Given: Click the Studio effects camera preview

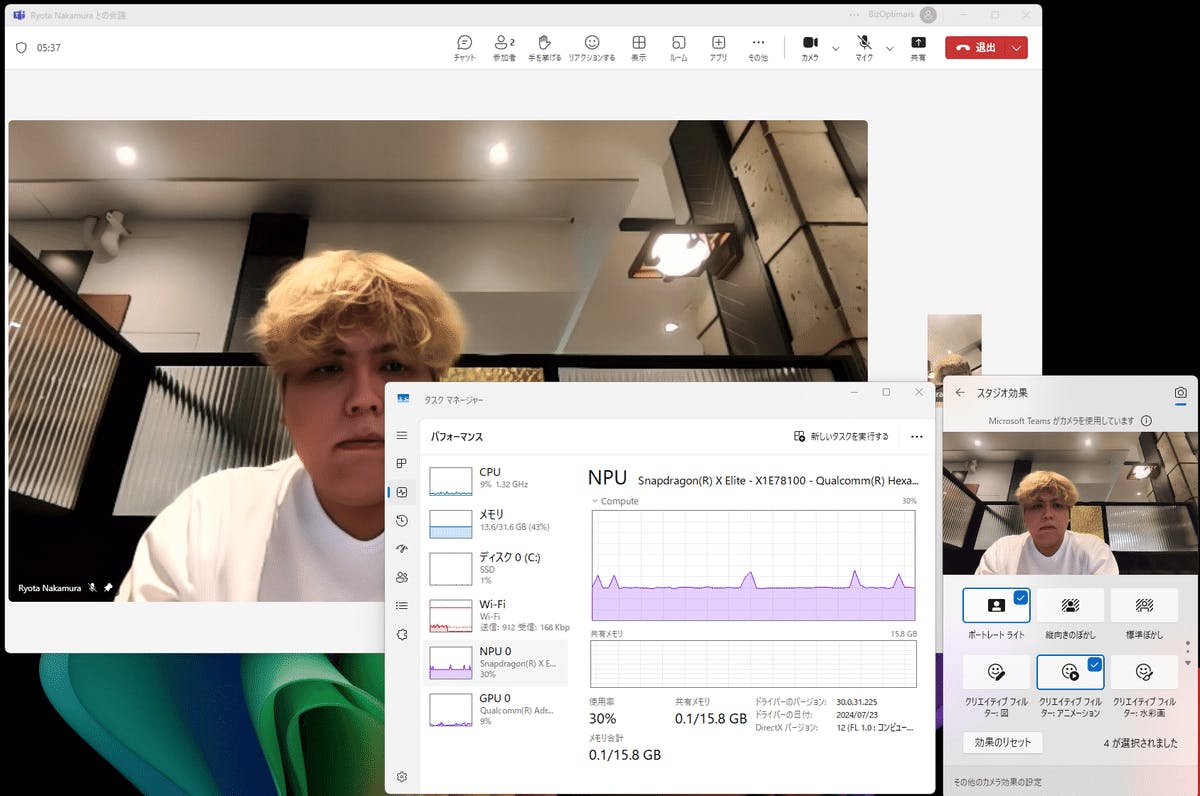Looking at the screenshot, I should coord(1070,504).
